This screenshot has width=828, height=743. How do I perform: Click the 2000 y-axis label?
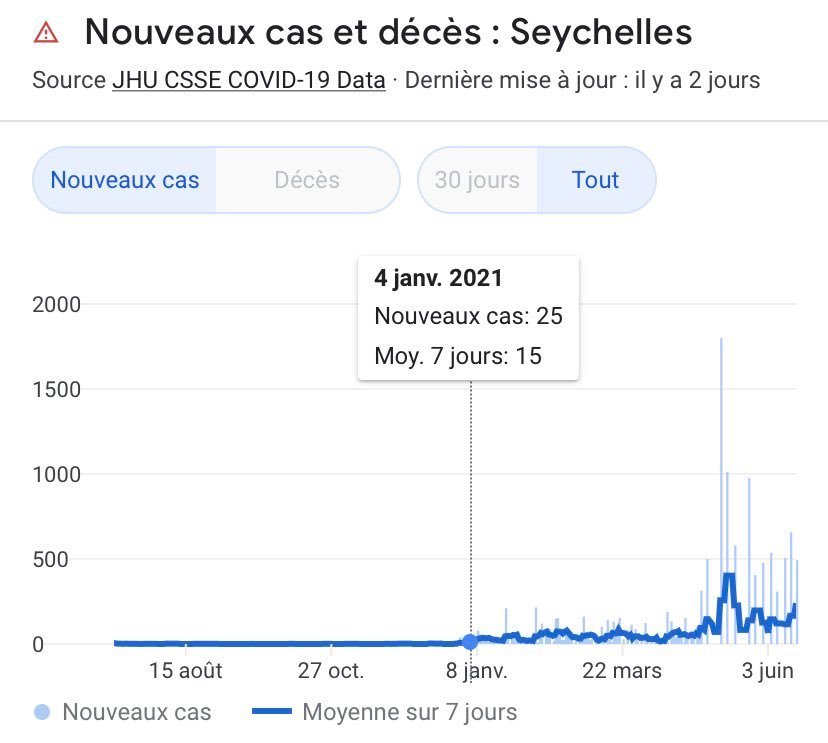(56, 304)
